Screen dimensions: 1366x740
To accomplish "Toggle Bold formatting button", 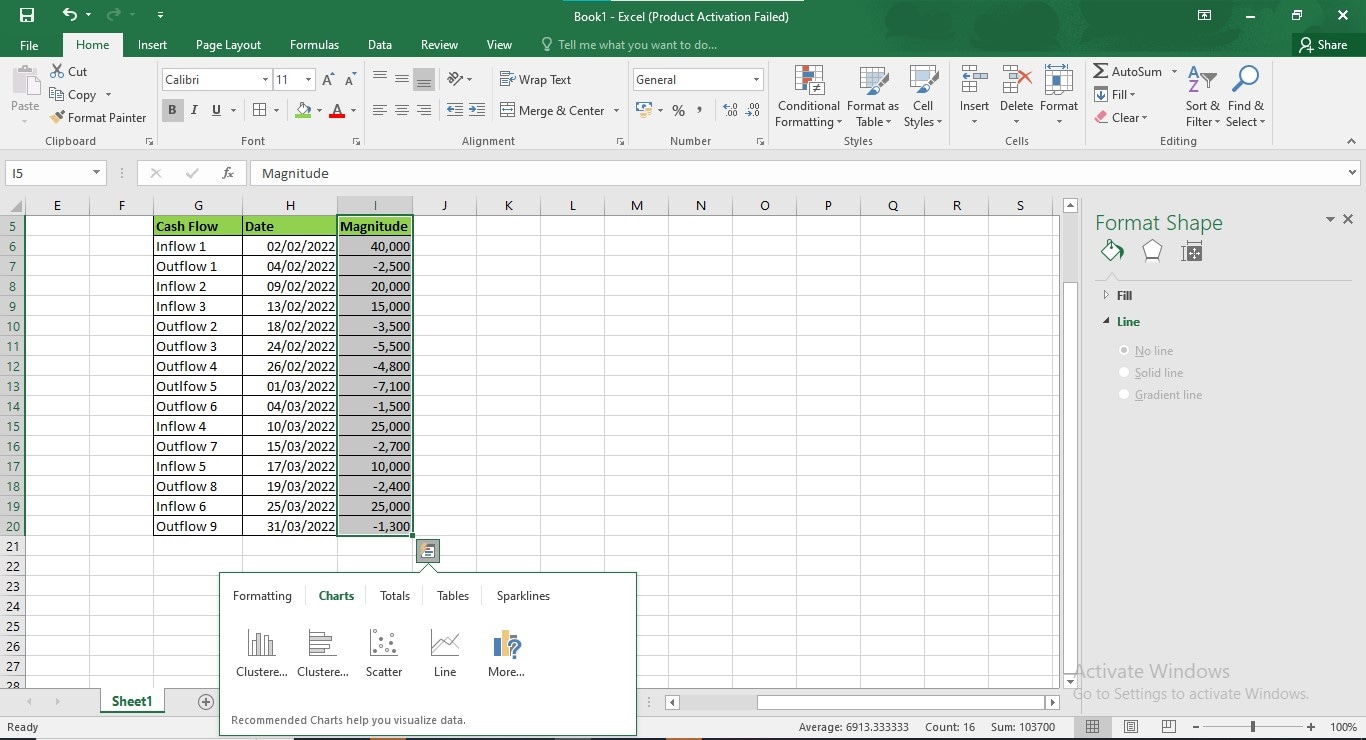I will click(172, 110).
